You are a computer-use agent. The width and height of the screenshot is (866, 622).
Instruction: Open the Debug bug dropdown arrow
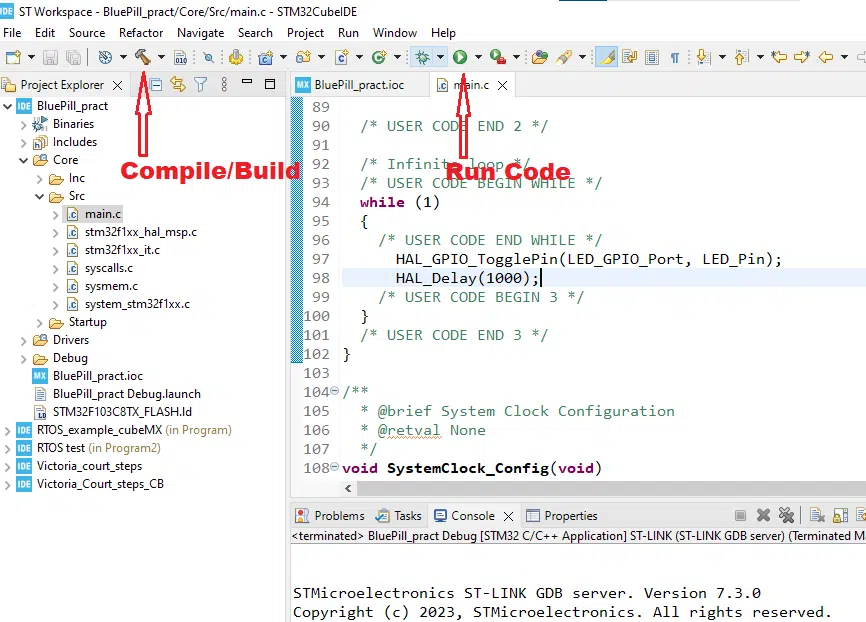click(440, 57)
